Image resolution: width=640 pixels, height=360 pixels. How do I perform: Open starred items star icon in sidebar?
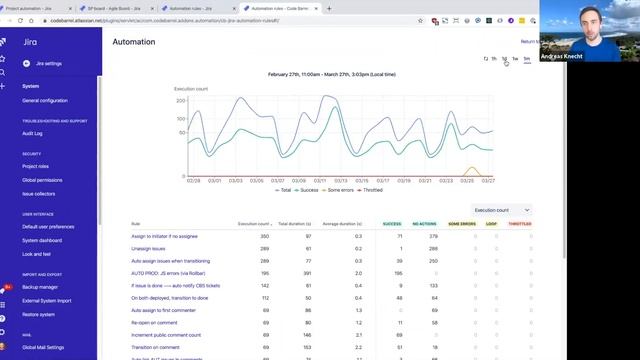(x=2, y=59)
